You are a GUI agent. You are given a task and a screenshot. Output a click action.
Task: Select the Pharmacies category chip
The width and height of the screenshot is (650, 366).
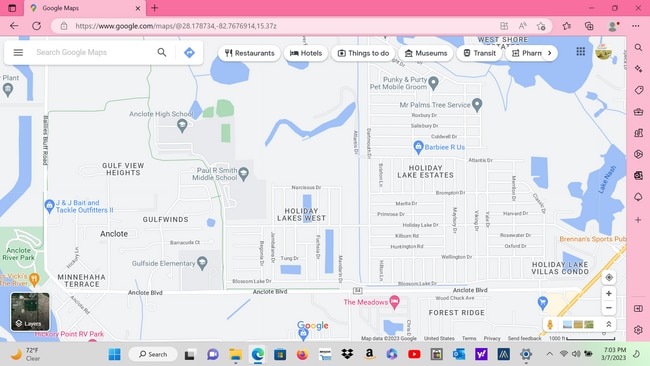(x=526, y=53)
